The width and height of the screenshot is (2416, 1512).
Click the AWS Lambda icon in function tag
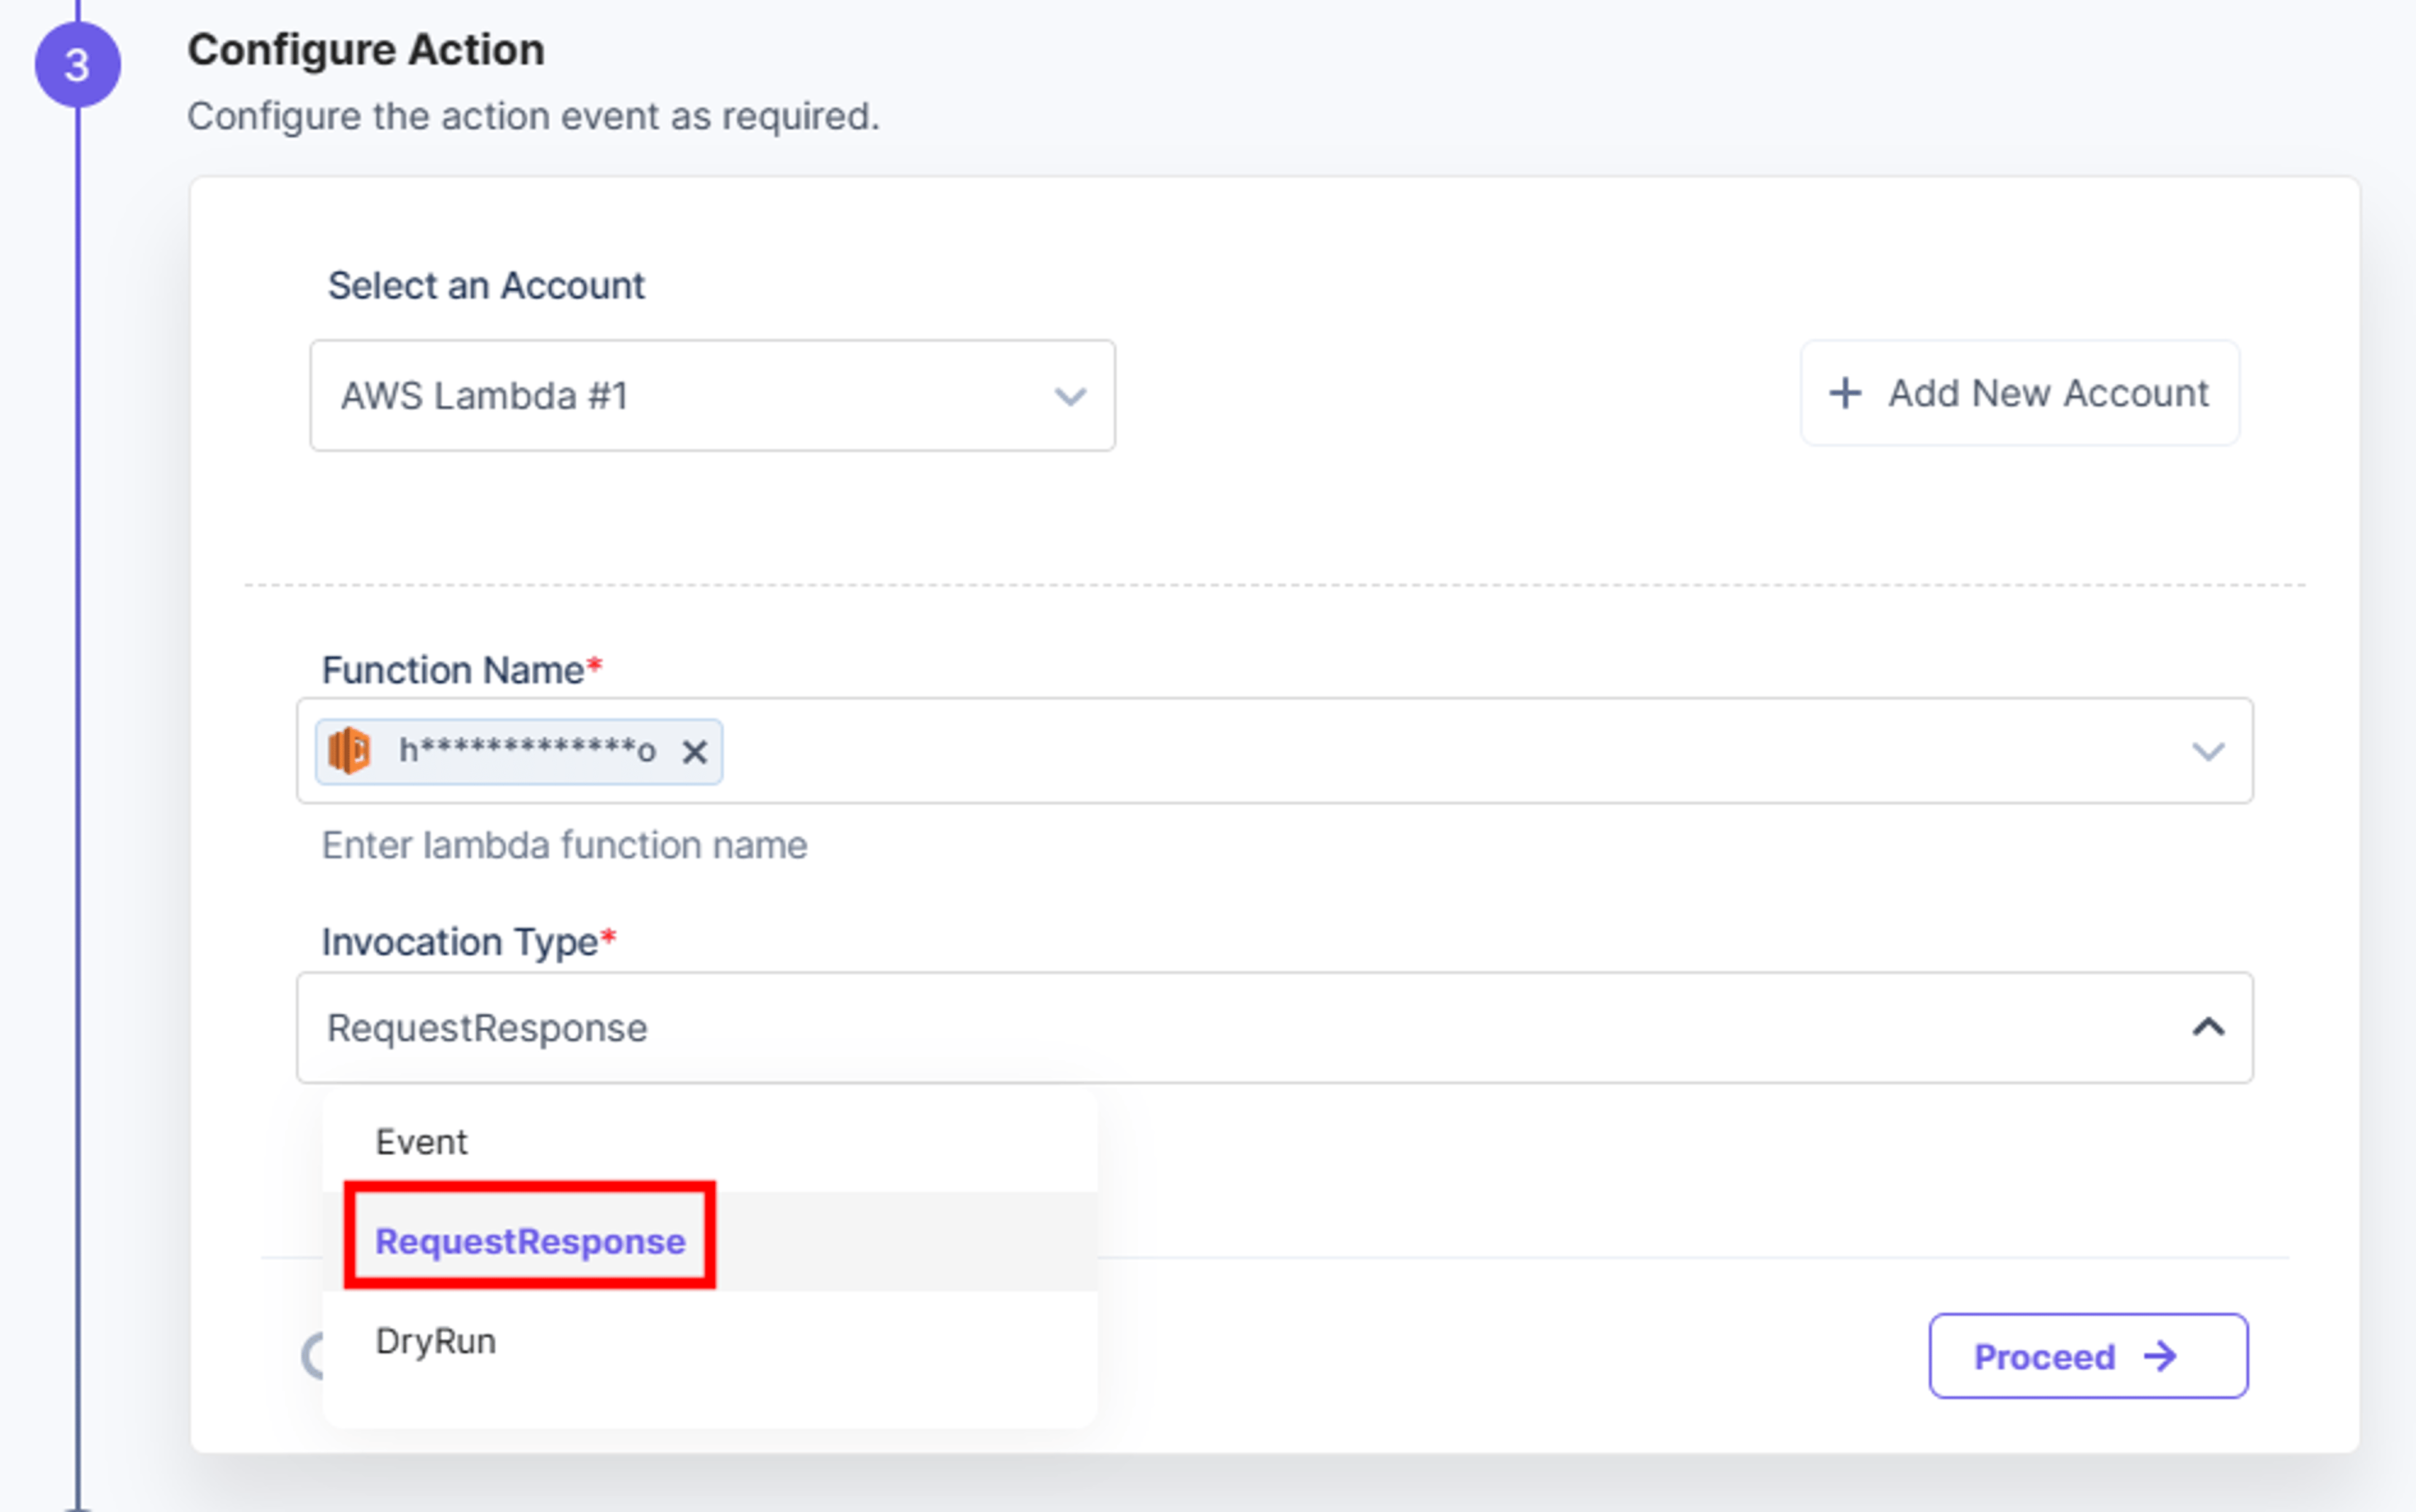tap(349, 750)
